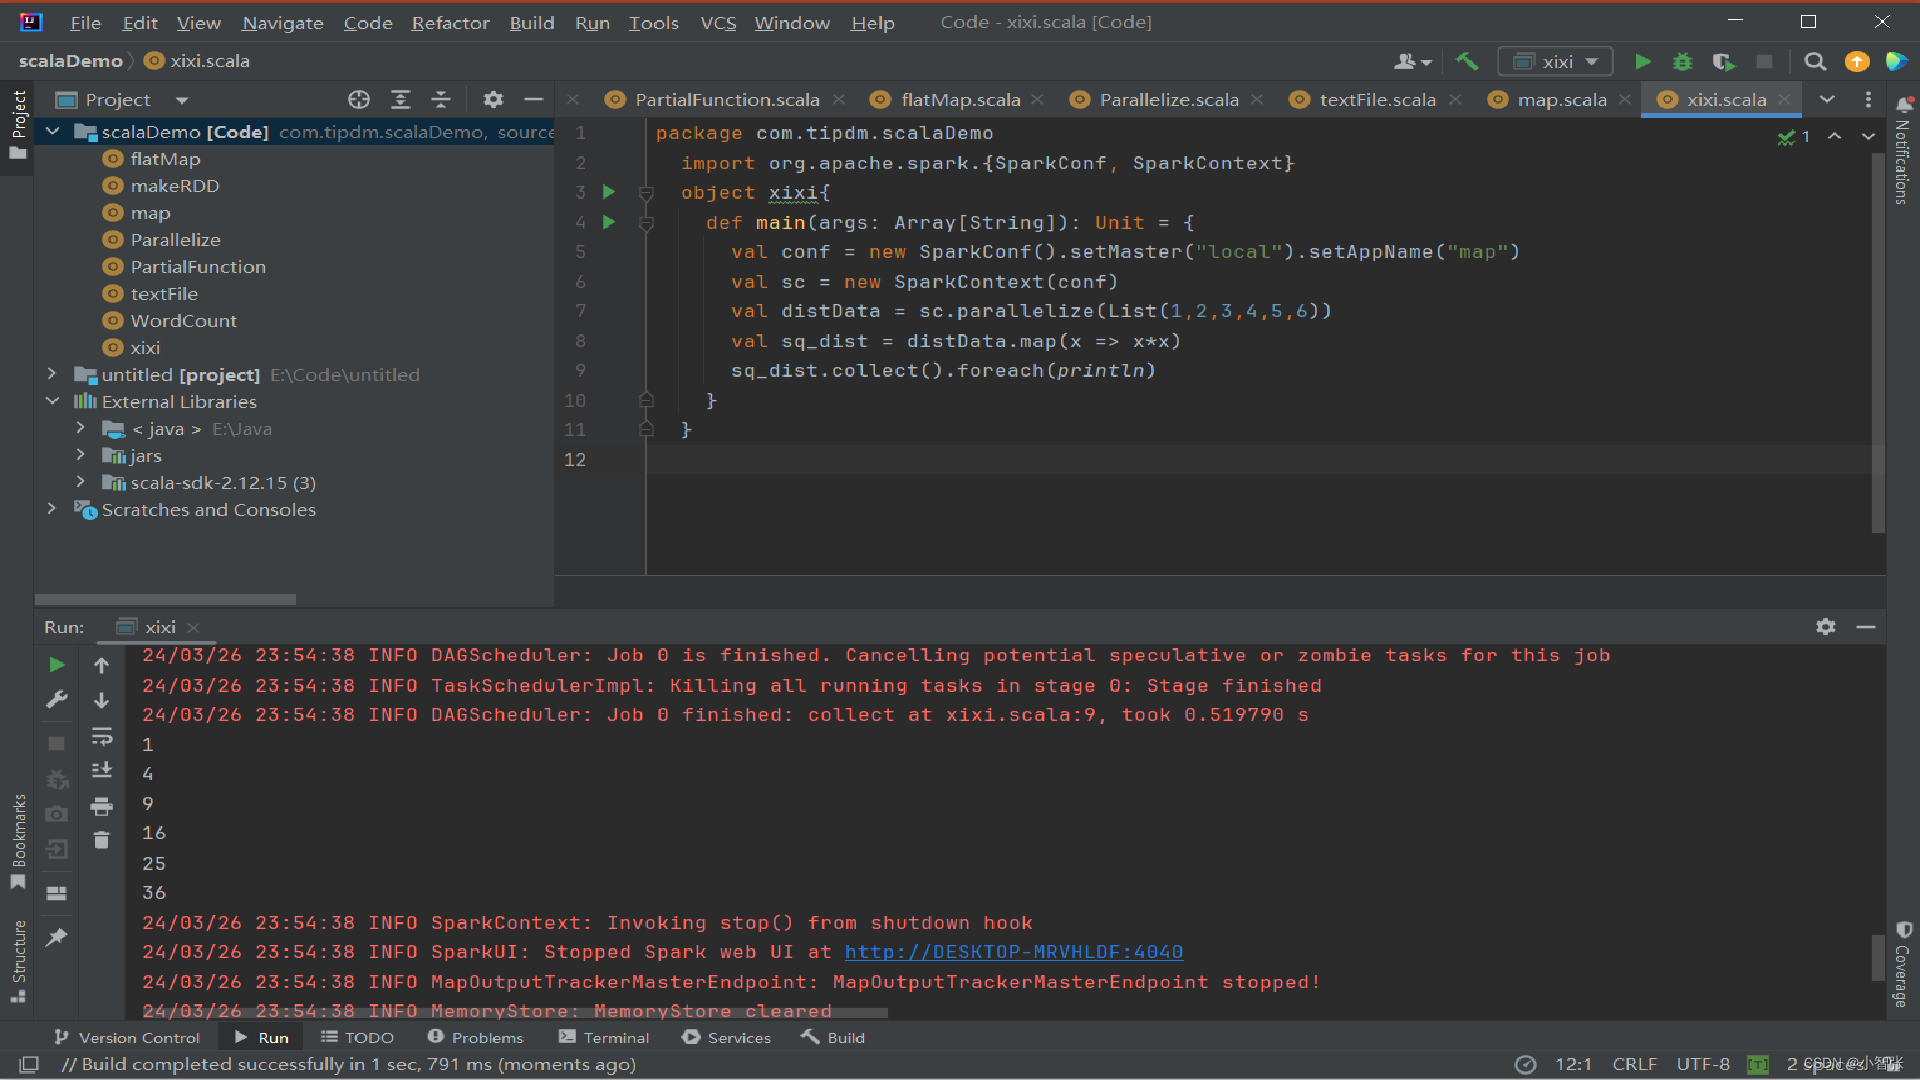Open the Refactor menu

[x=450, y=22]
